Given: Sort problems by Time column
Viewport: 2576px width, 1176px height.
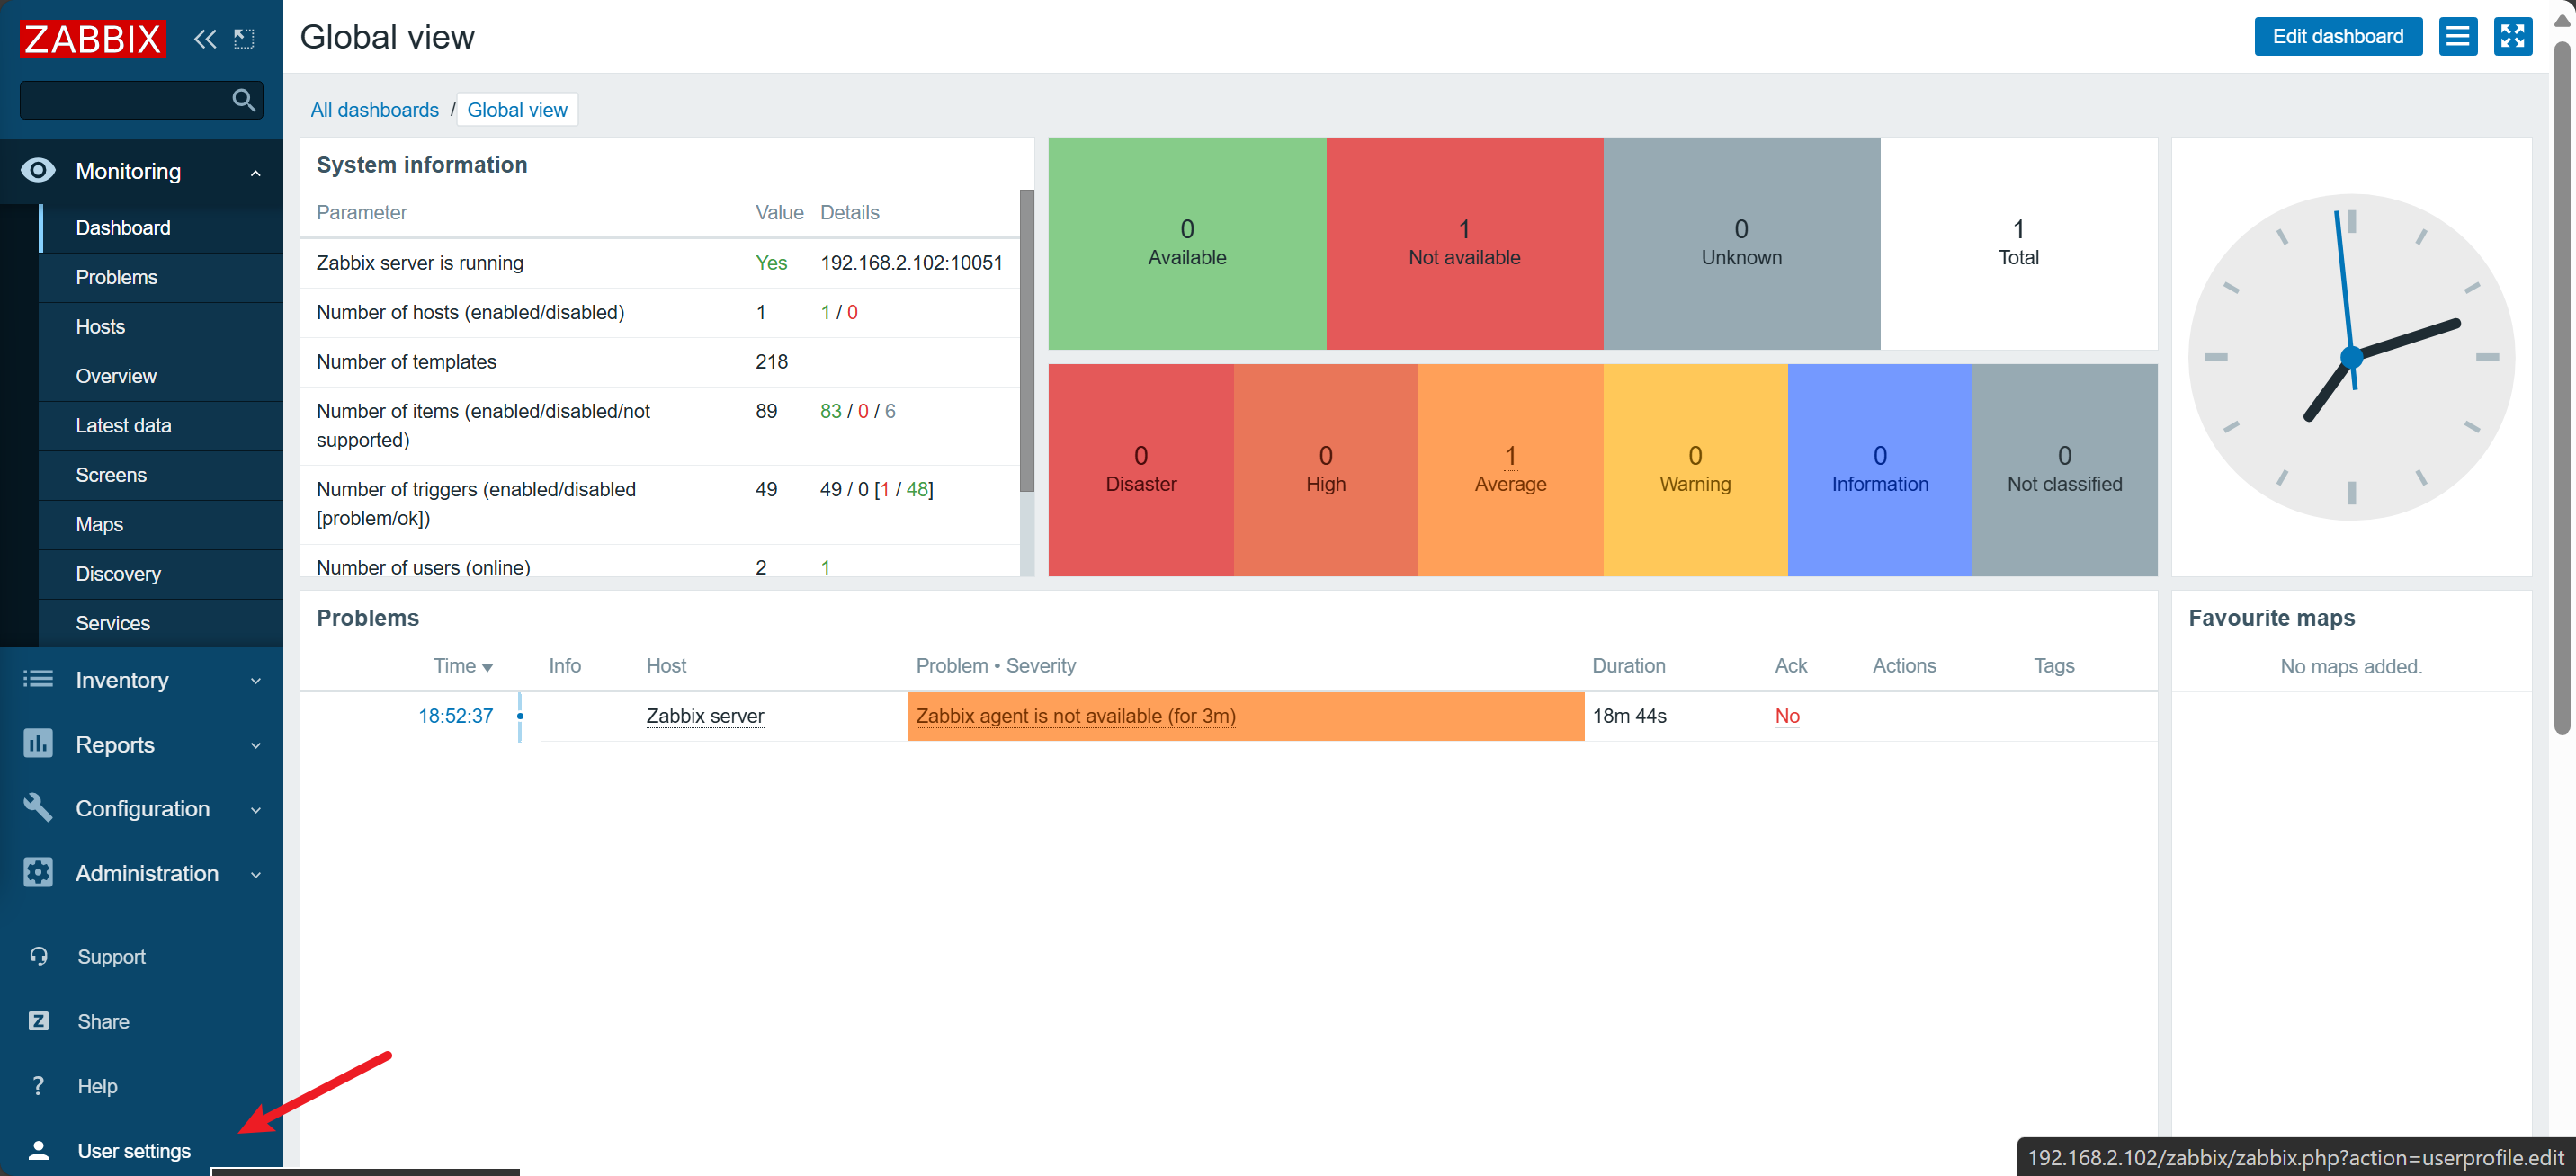Looking at the screenshot, I should pyautogui.click(x=463, y=666).
